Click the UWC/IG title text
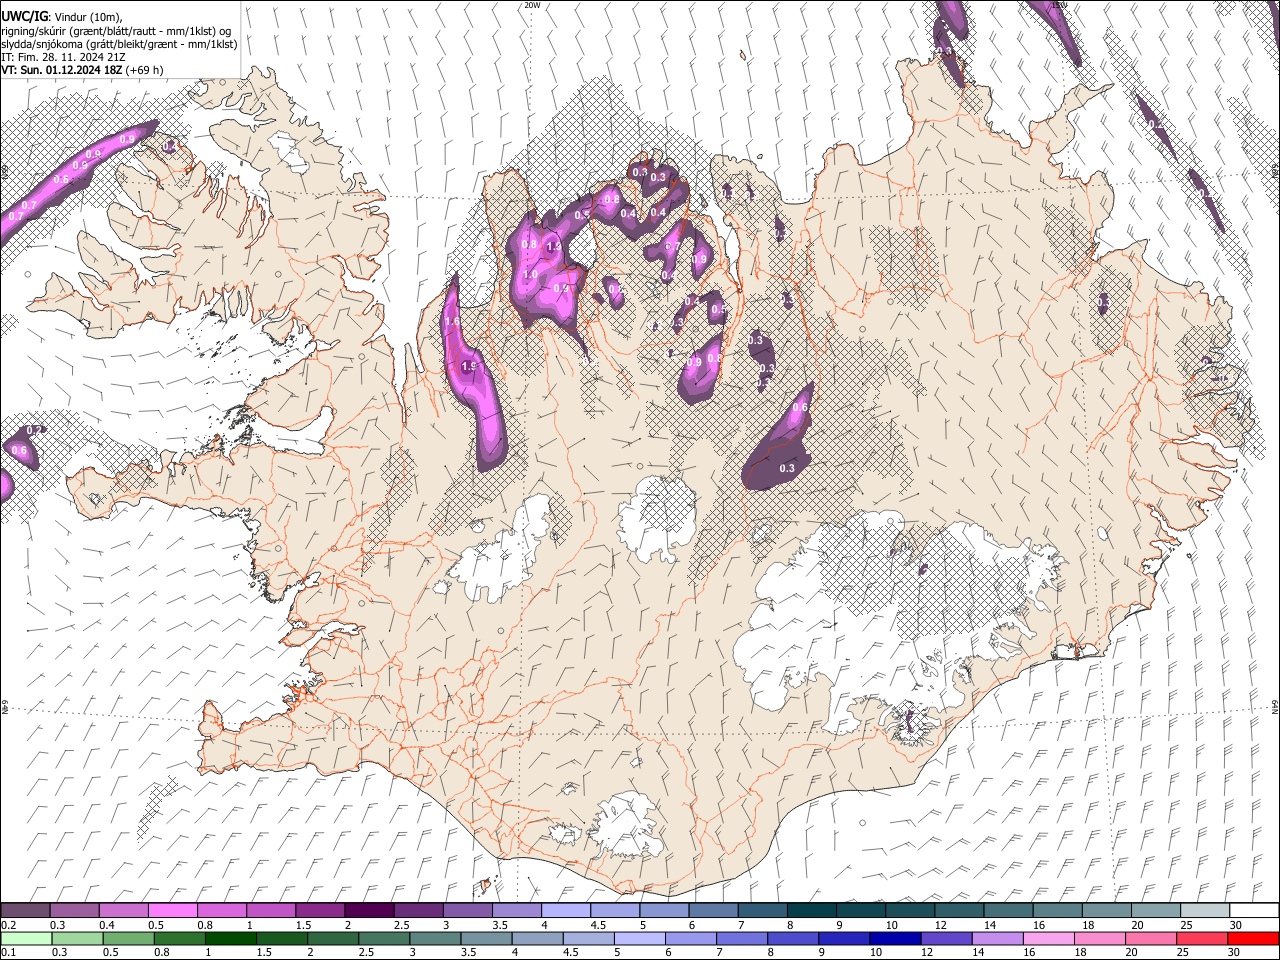Screen dimensions: 1280x960 pos(24,17)
